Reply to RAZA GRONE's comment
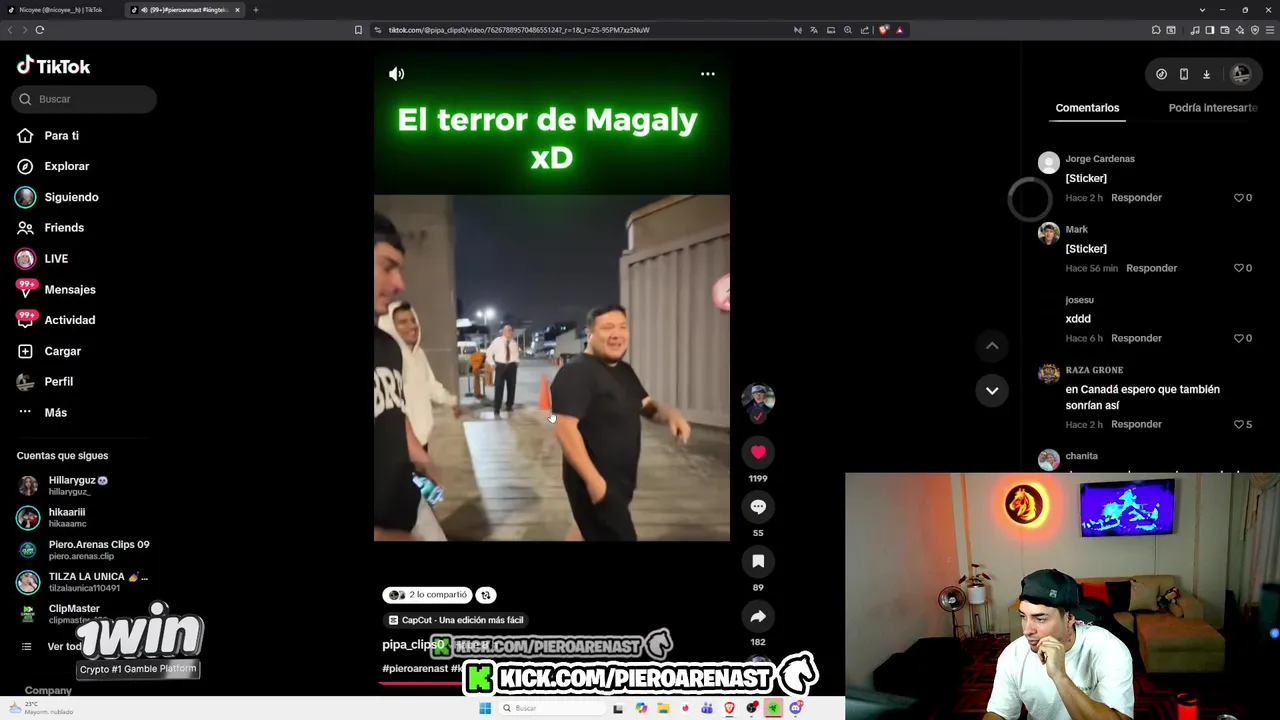1280x720 pixels. (x=1136, y=424)
